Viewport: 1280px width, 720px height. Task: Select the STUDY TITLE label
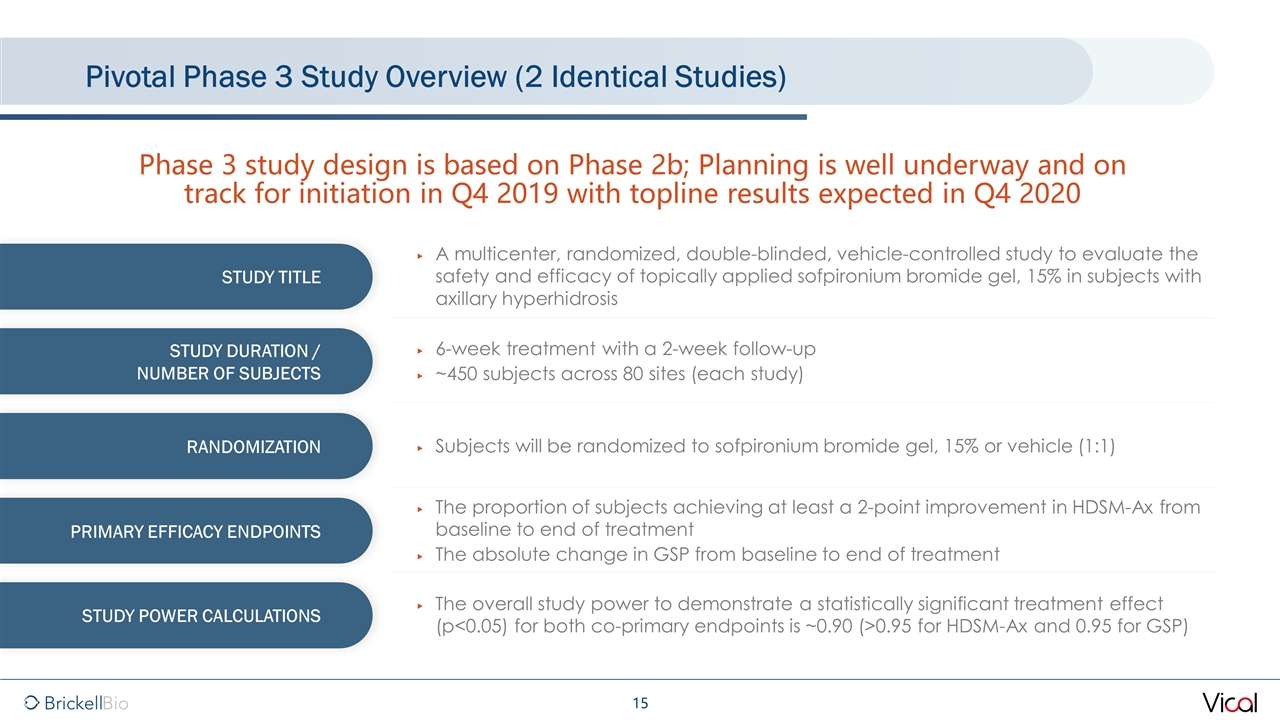tap(271, 277)
